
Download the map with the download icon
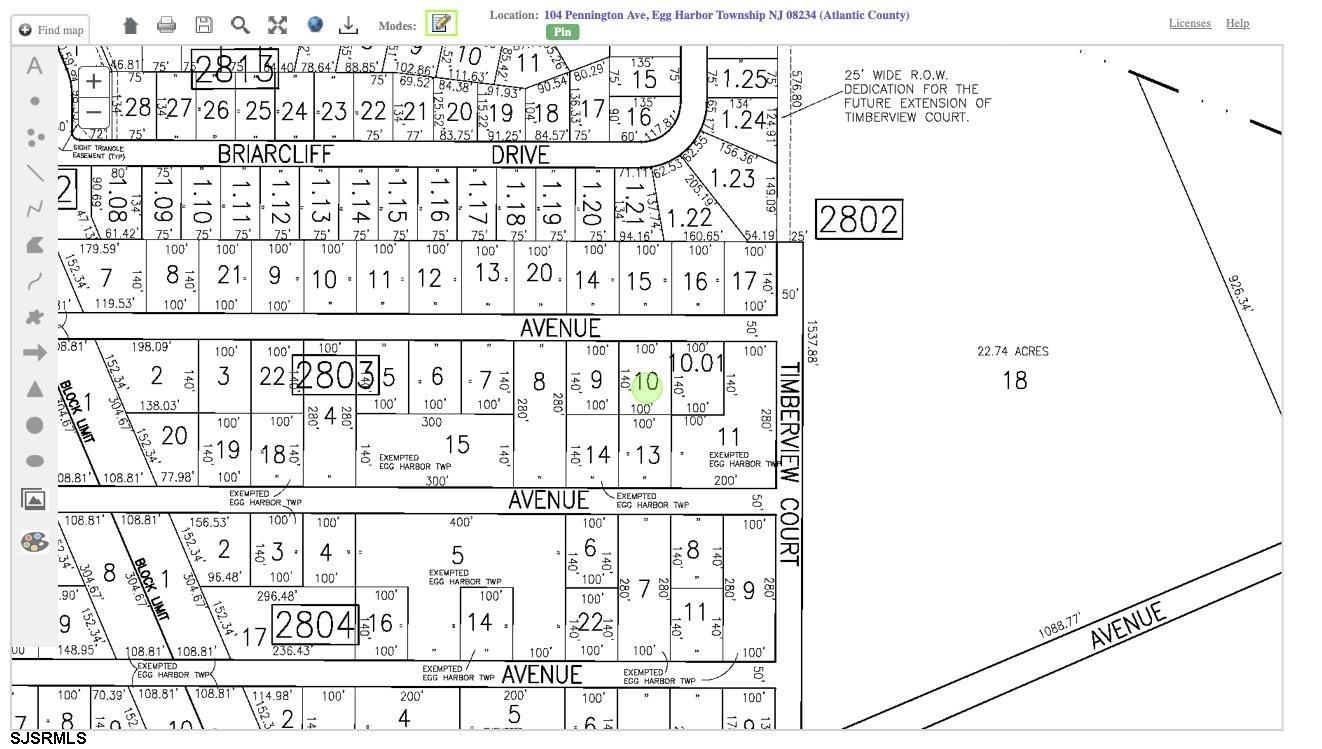tap(348, 25)
